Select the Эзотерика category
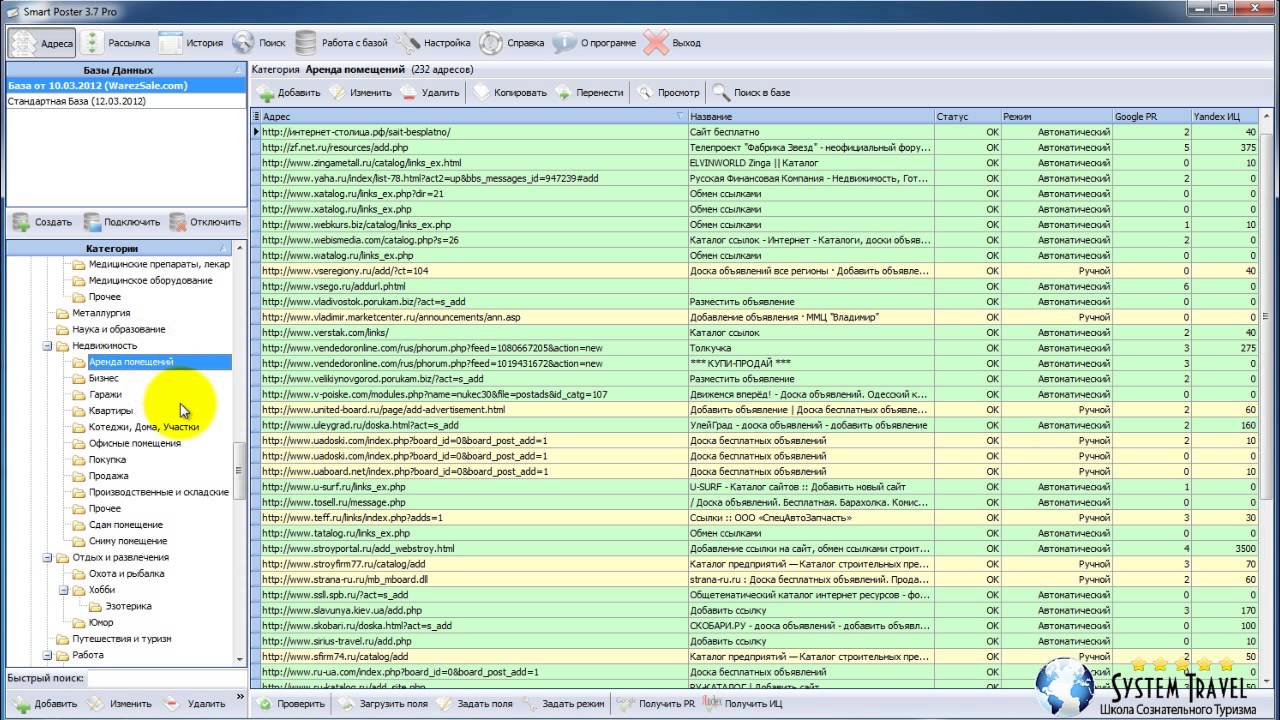Screen dimensions: 1280x720 (x=128, y=606)
